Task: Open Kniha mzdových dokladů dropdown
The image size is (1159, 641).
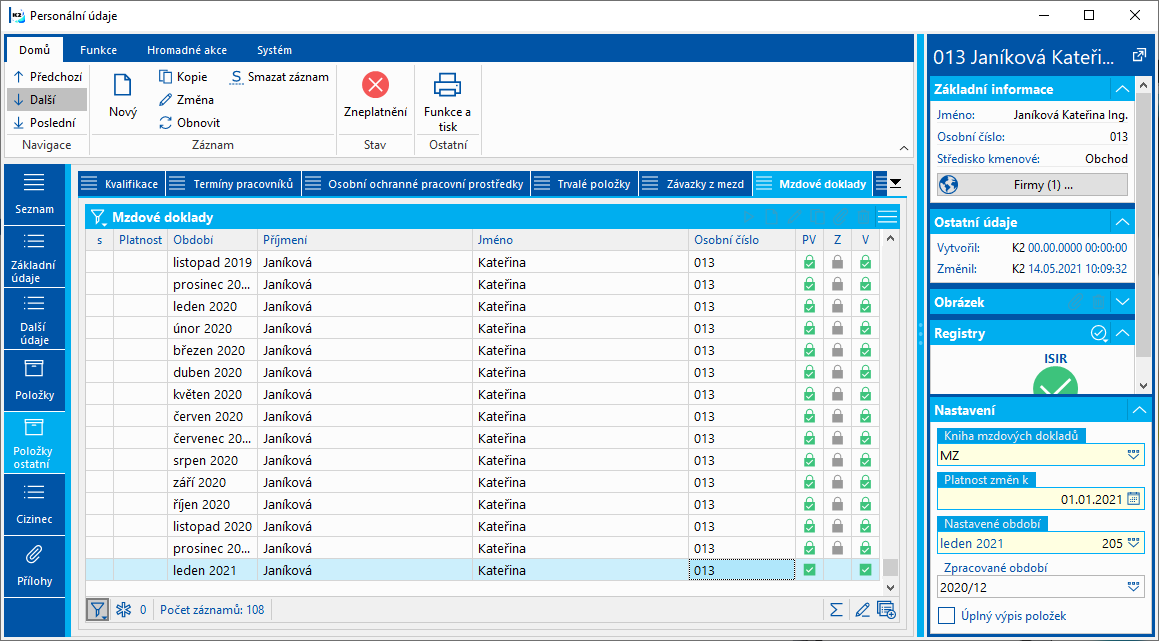Action: (1133, 455)
